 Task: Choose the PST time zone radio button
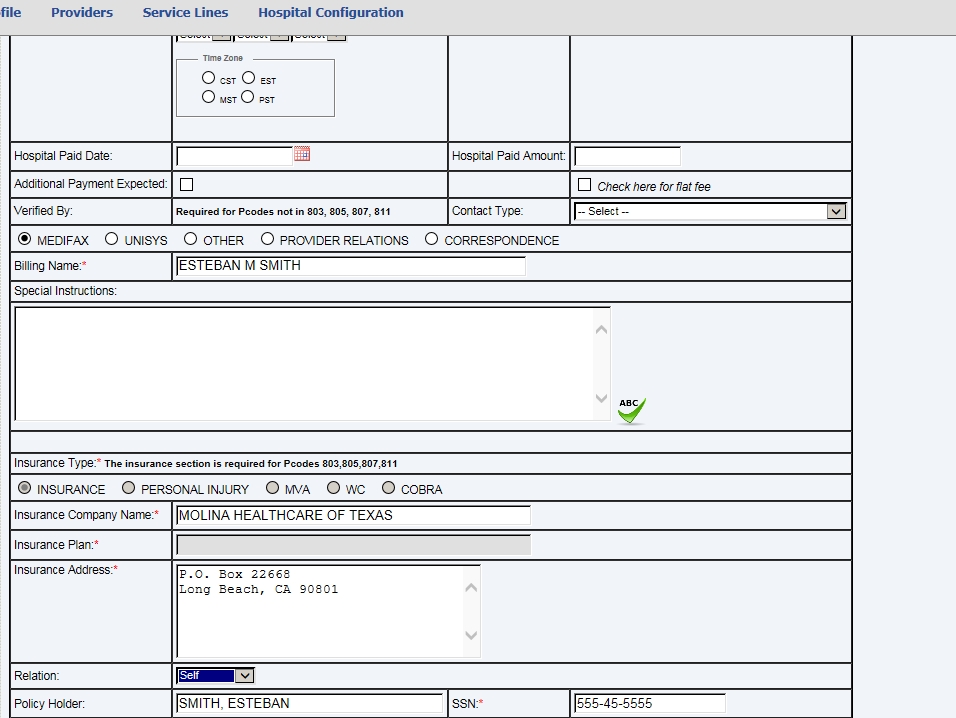(248, 98)
